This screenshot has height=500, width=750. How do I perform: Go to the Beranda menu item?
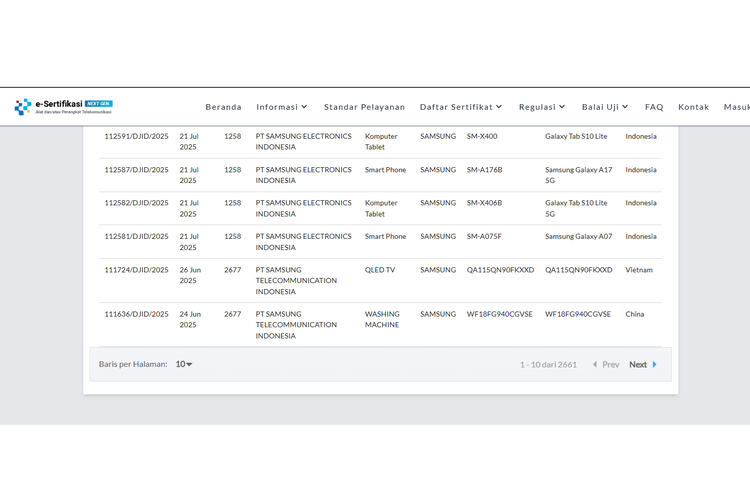(x=223, y=107)
